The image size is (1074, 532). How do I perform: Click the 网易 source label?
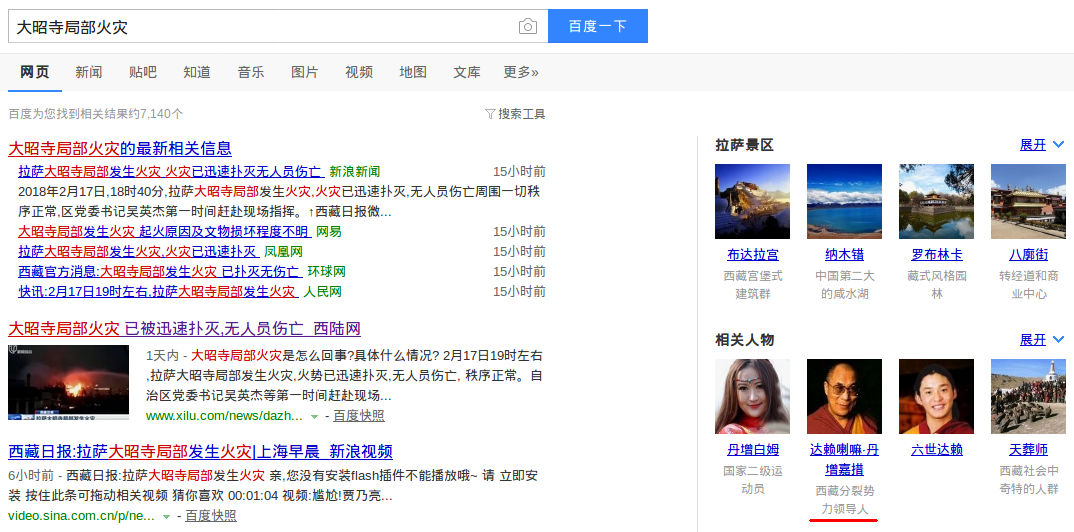(x=329, y=231)
